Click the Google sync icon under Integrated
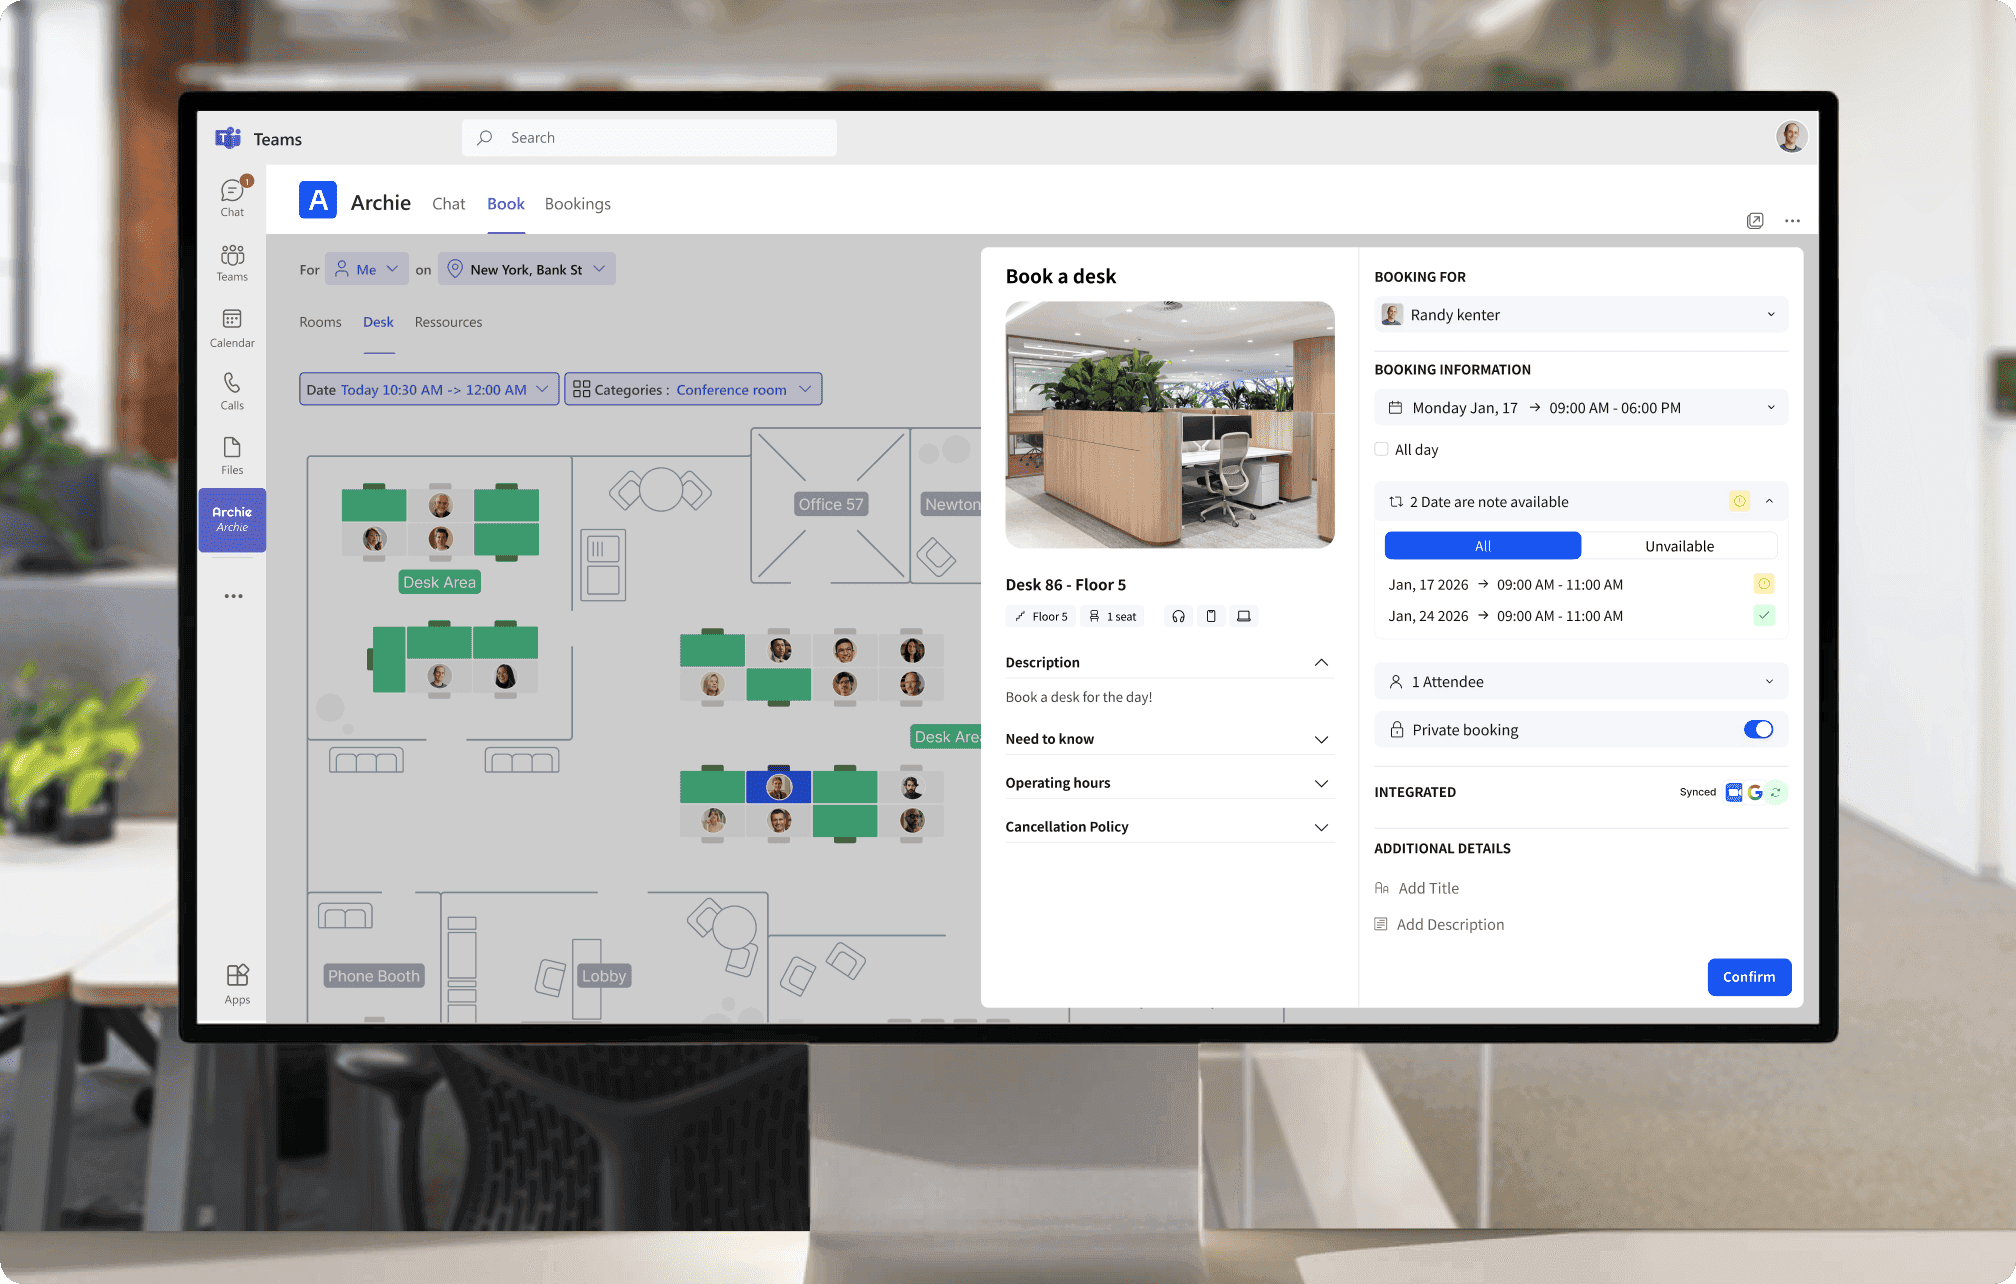Image resolution: width=2016 pixels, height=1284 pixels. pos(1754,791)
